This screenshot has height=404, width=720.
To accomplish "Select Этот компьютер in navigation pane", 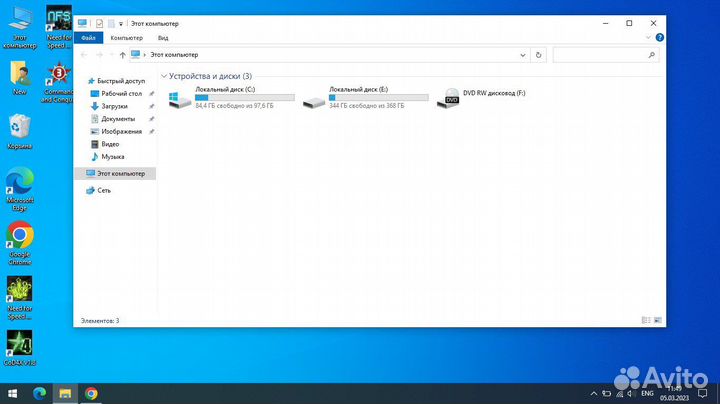I will tap(115, 174).
